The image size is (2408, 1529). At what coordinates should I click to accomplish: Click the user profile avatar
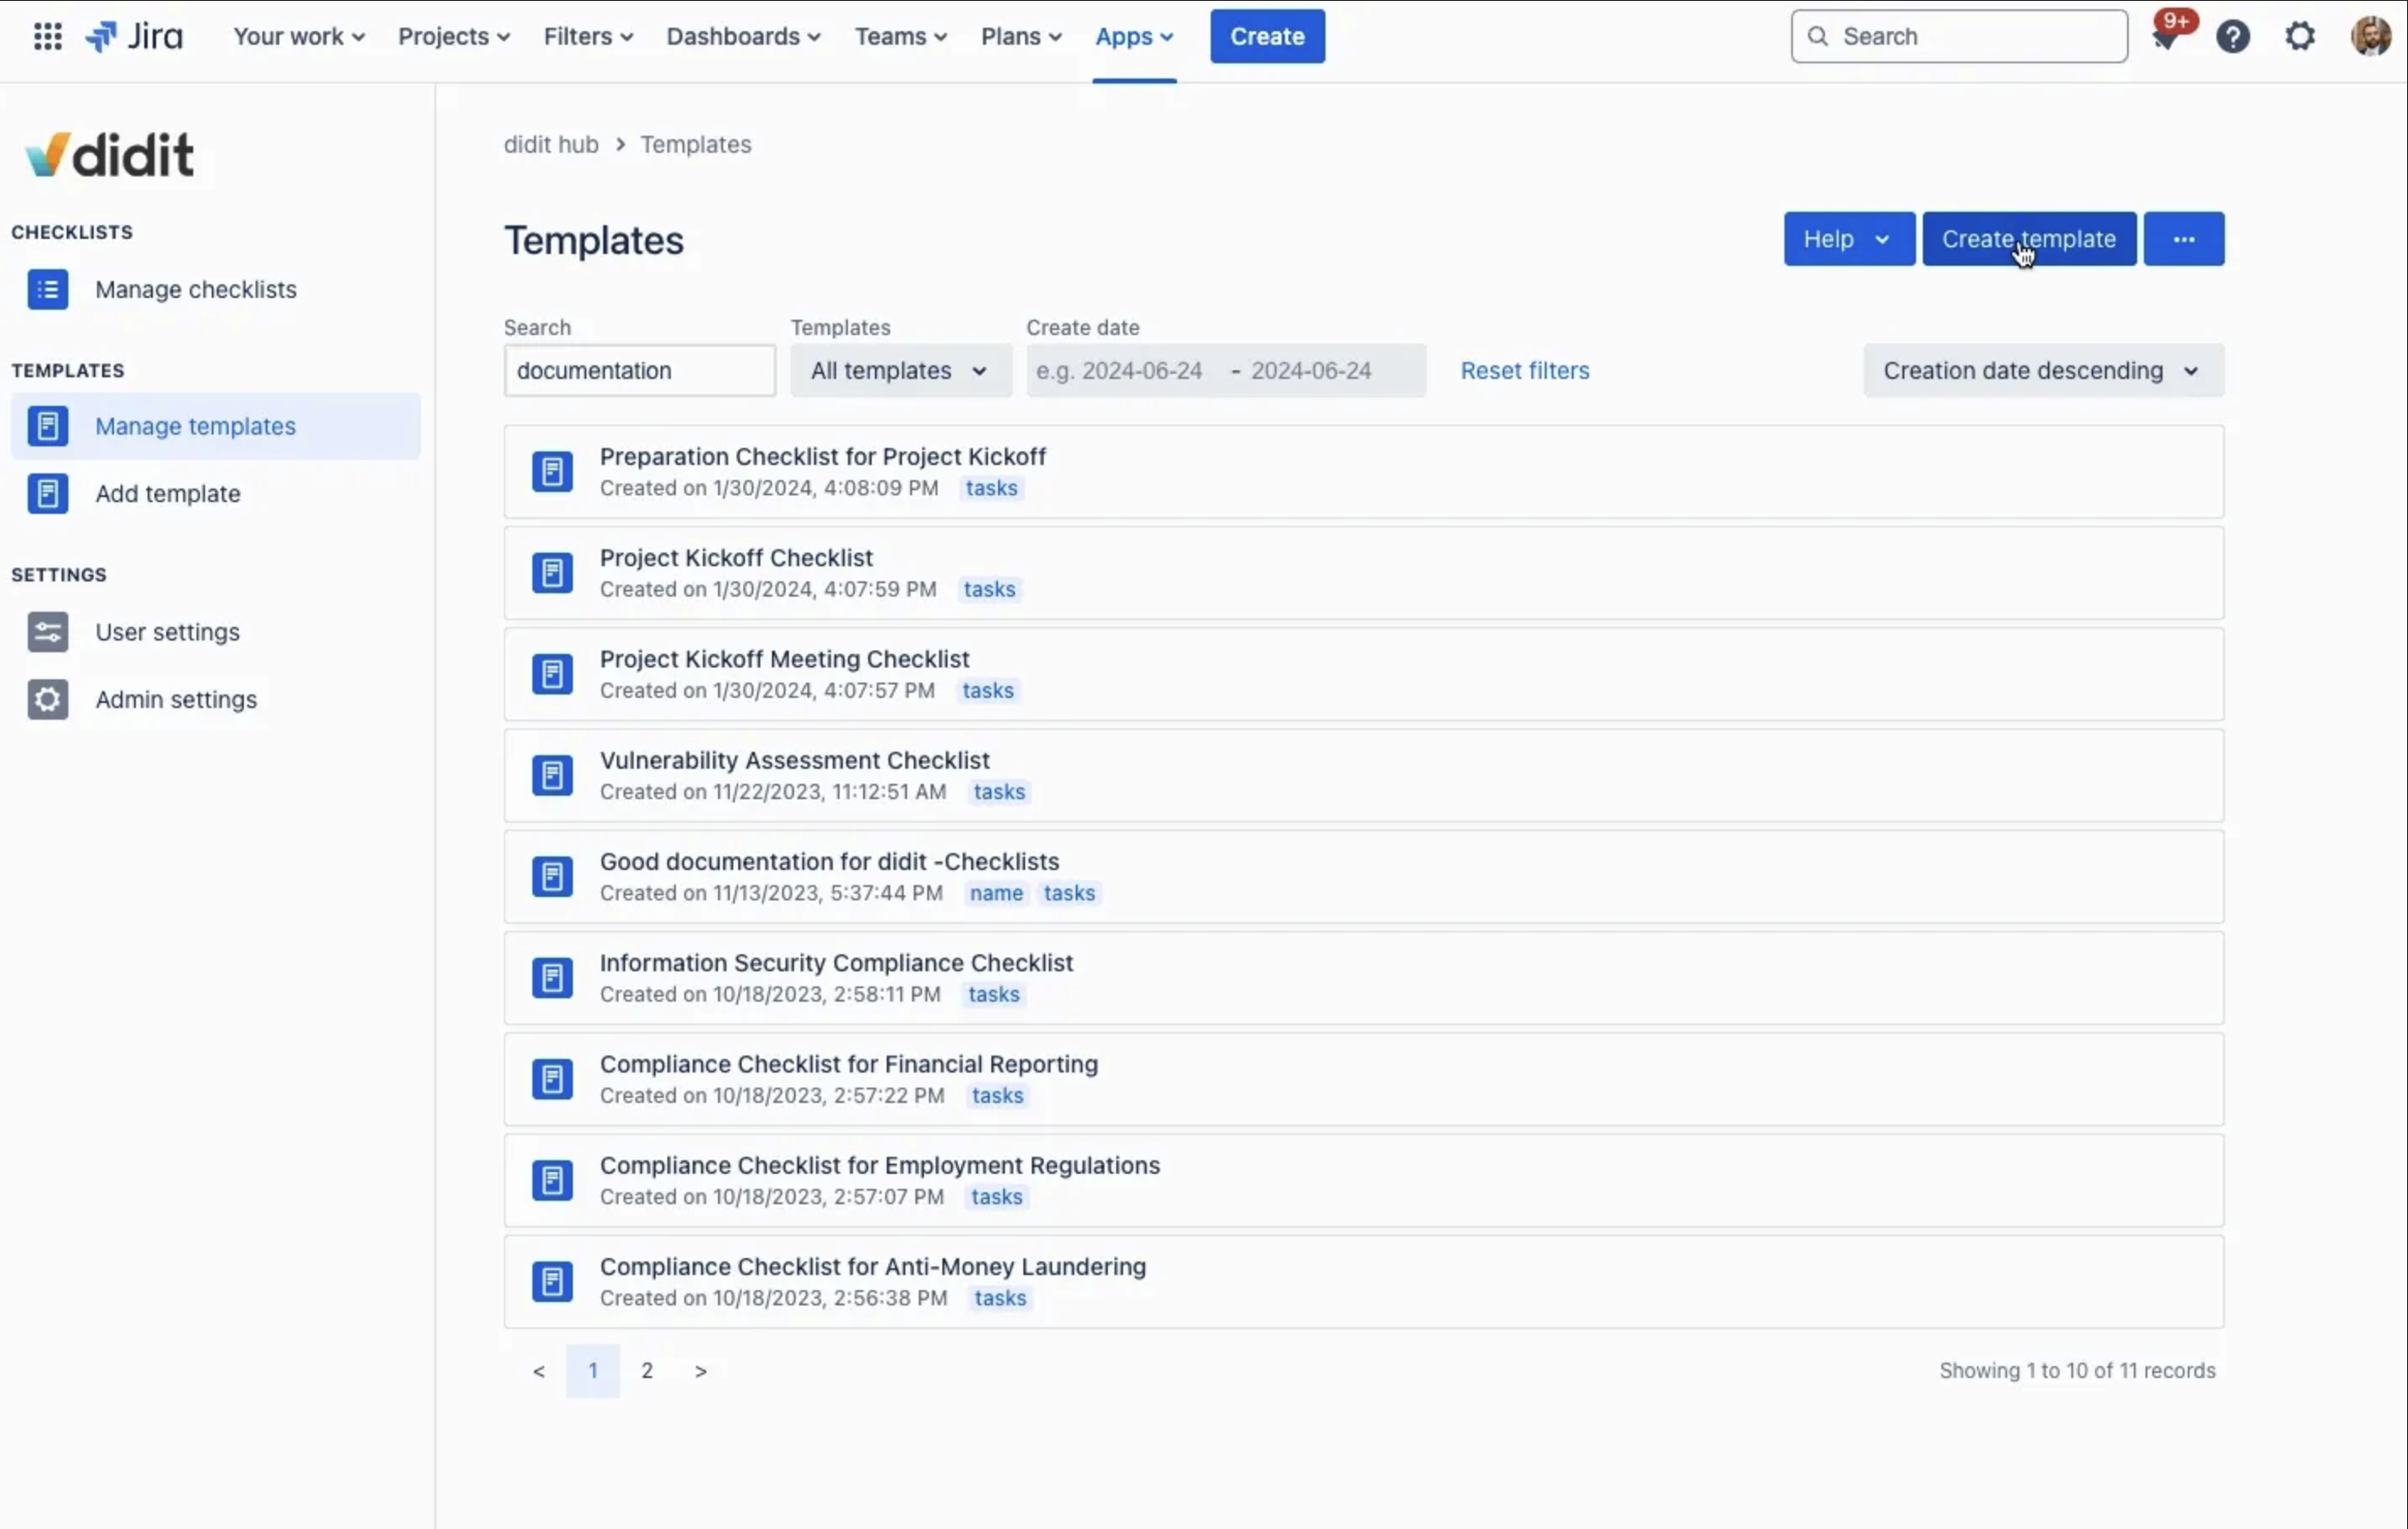pyautogui.click(x=2370, y=37)
